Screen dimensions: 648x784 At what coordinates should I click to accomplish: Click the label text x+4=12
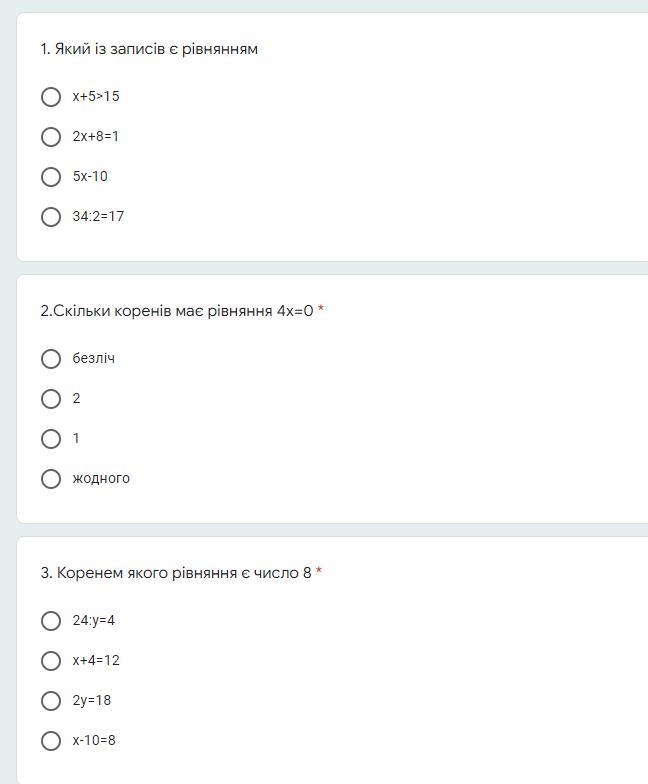pyautogui.click(x=96, y=660)
